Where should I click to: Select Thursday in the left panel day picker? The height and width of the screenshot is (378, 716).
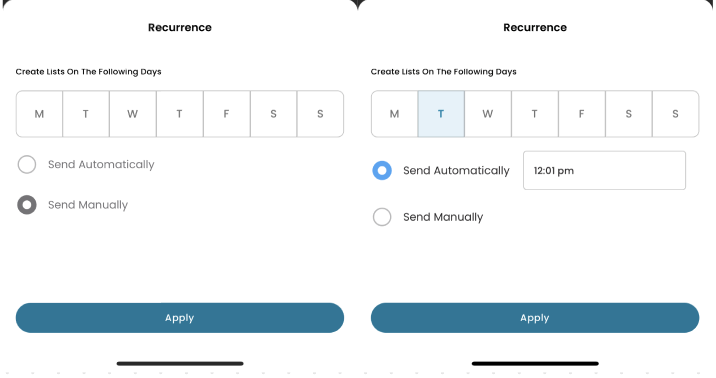click(179, 114)
